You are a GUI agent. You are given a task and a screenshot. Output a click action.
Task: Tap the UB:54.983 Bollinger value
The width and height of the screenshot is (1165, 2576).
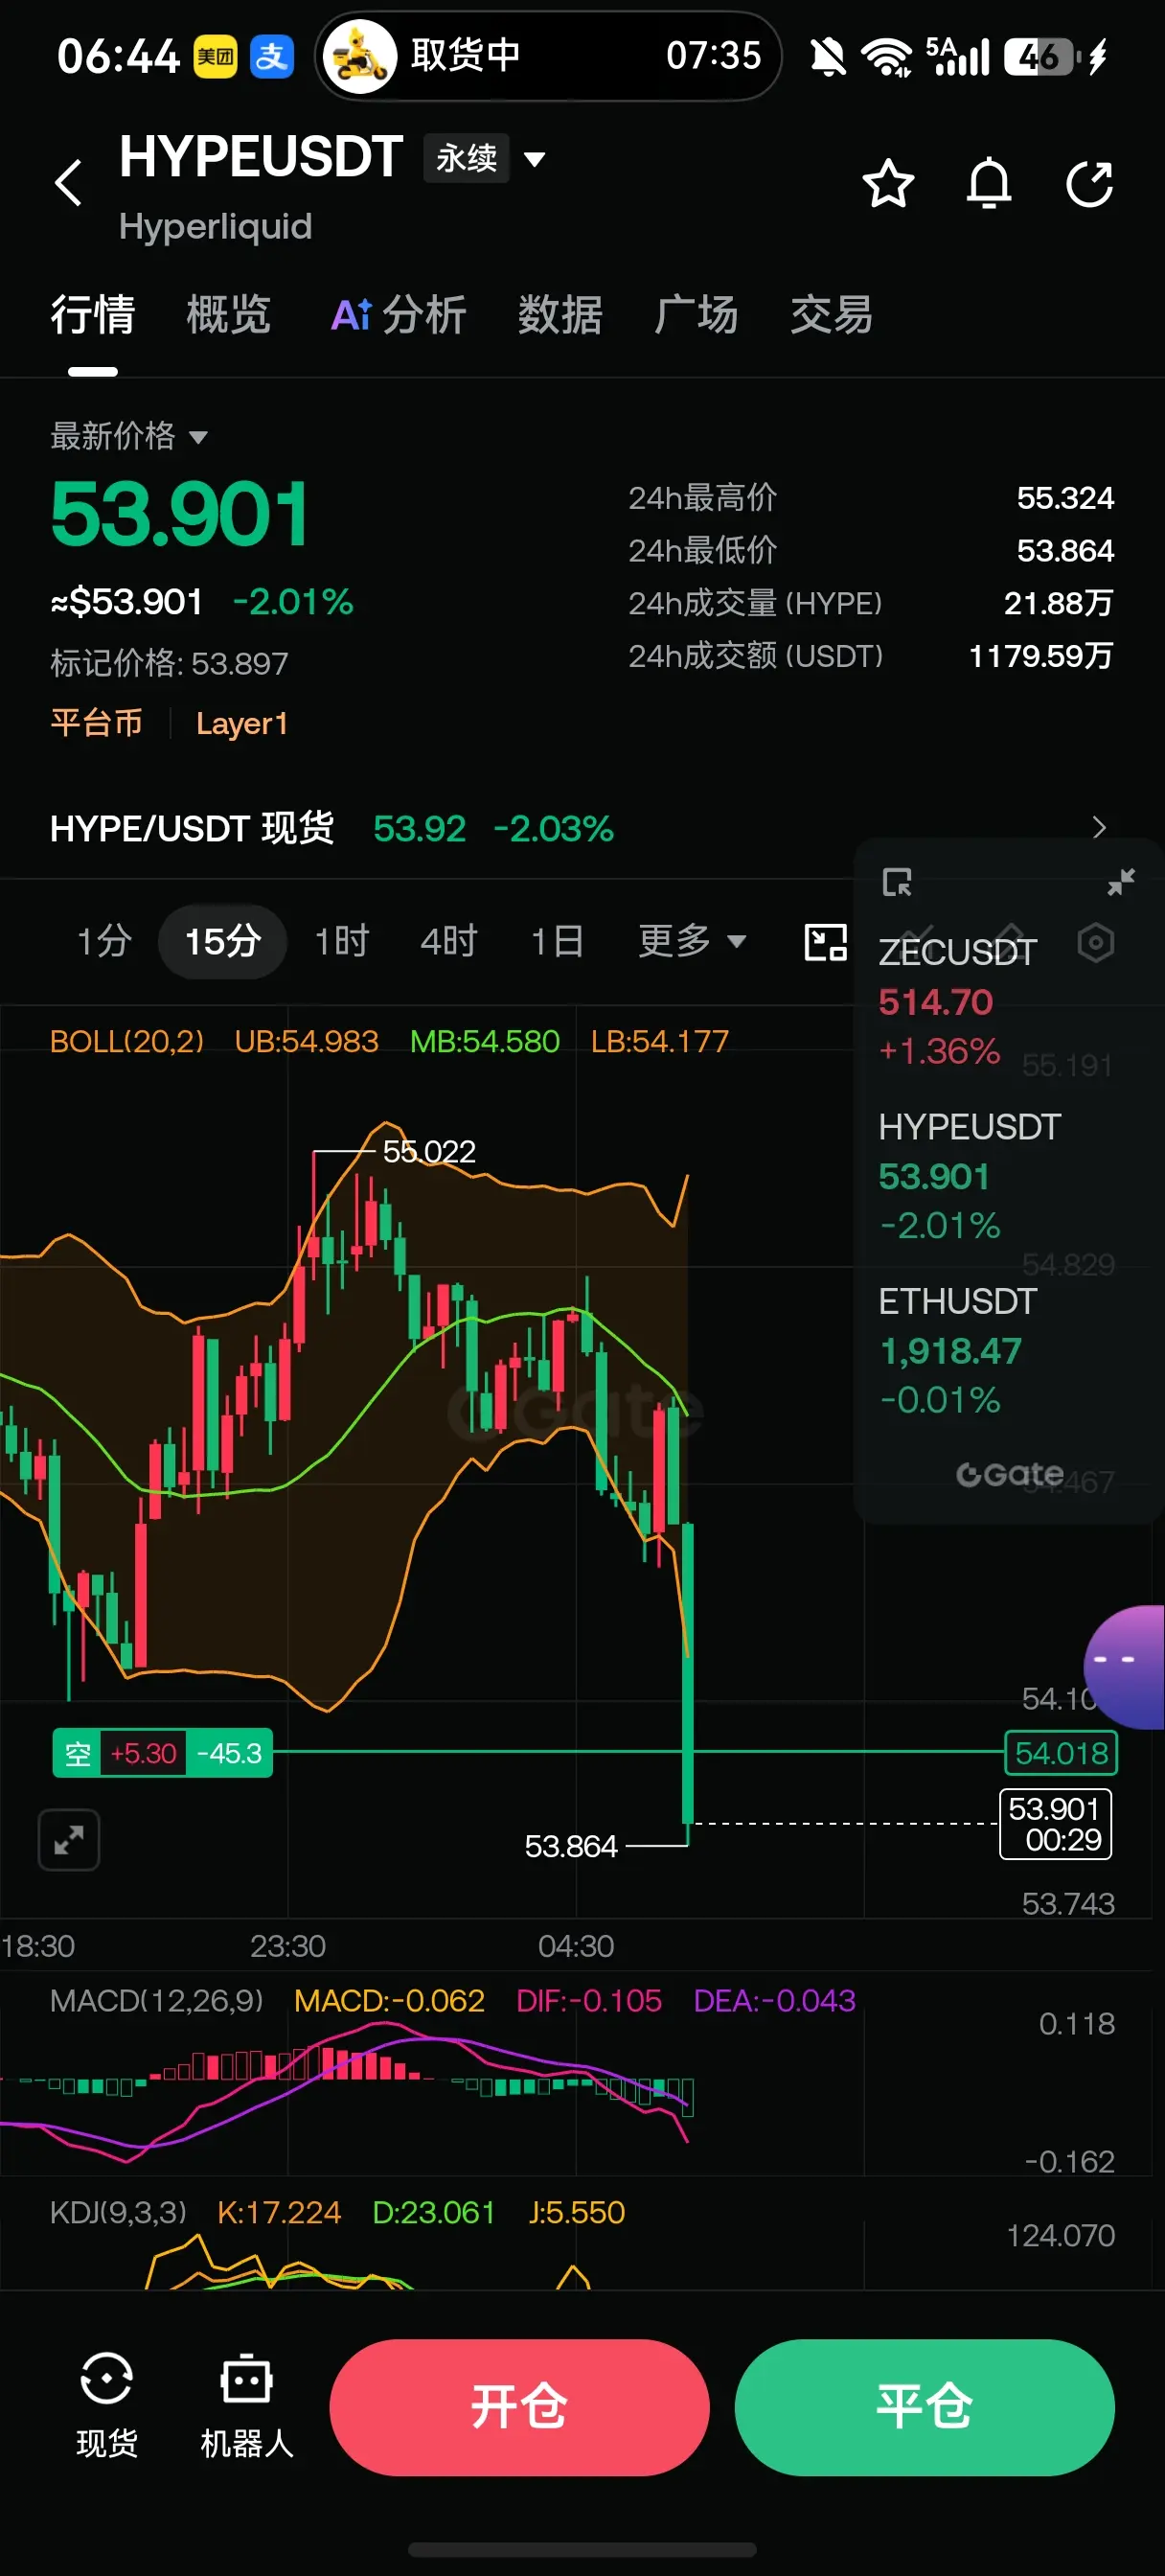click(306, 1042)
